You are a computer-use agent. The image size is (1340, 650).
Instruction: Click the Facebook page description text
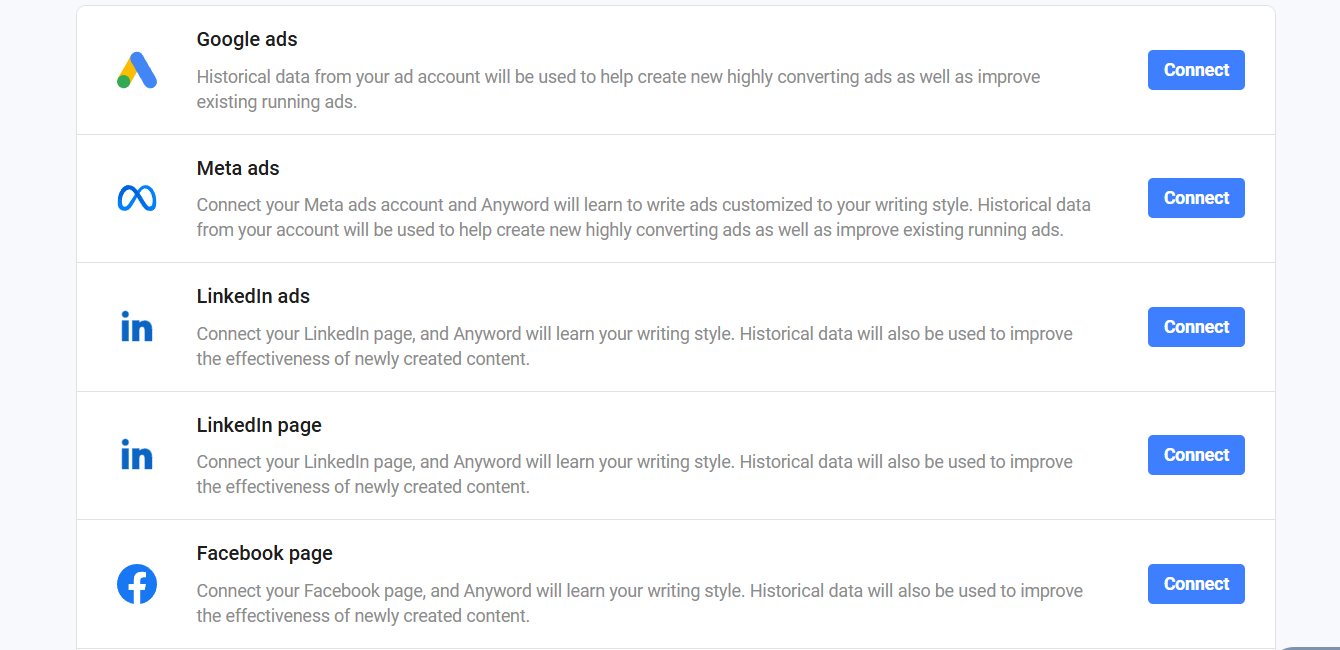pyautogui.click(x=640, y=603)
